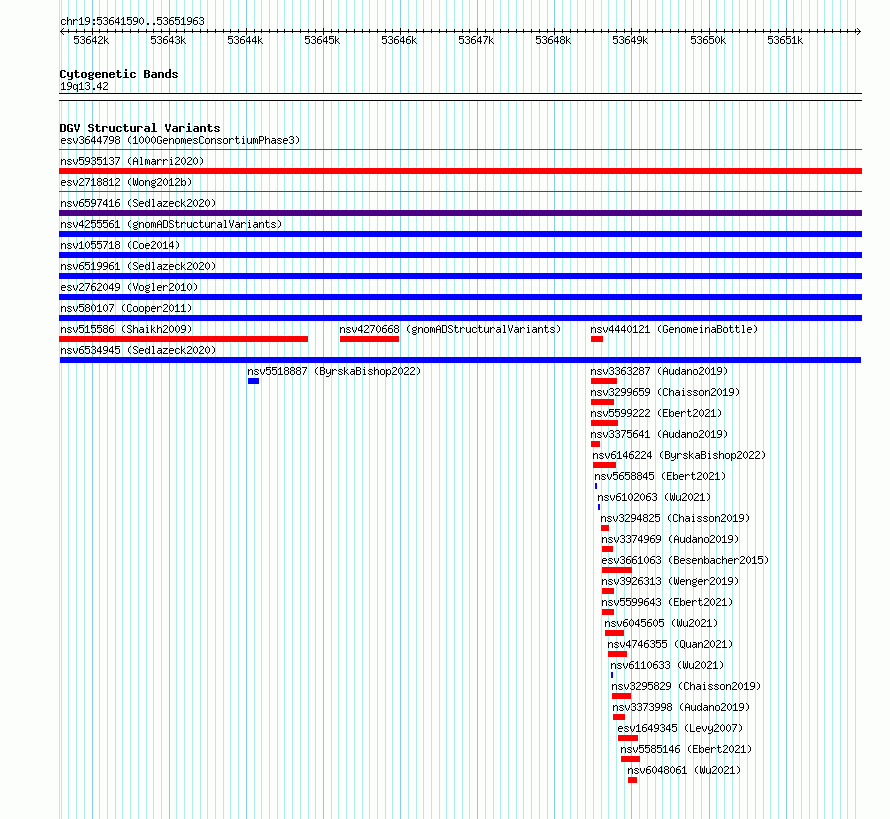Select the esv2718812 (Wong2012b) label
This screenshot has width=890, height=819.
pos(126,182)
